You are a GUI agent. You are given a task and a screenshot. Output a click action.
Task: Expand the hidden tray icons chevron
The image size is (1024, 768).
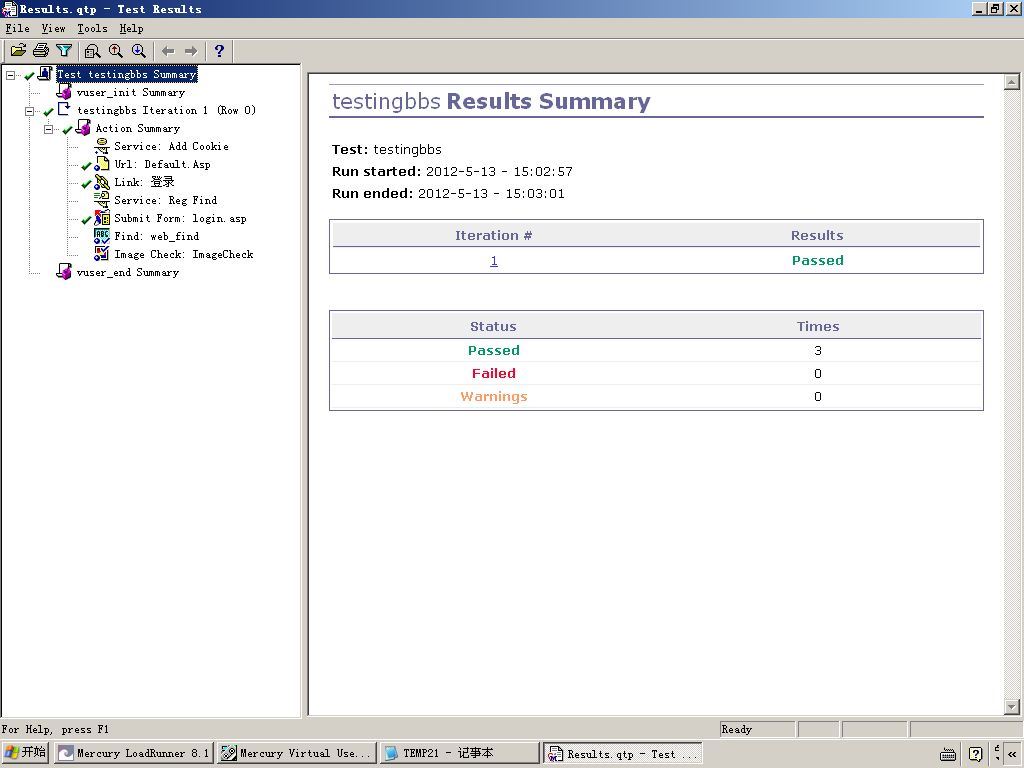click(1012, 754)
